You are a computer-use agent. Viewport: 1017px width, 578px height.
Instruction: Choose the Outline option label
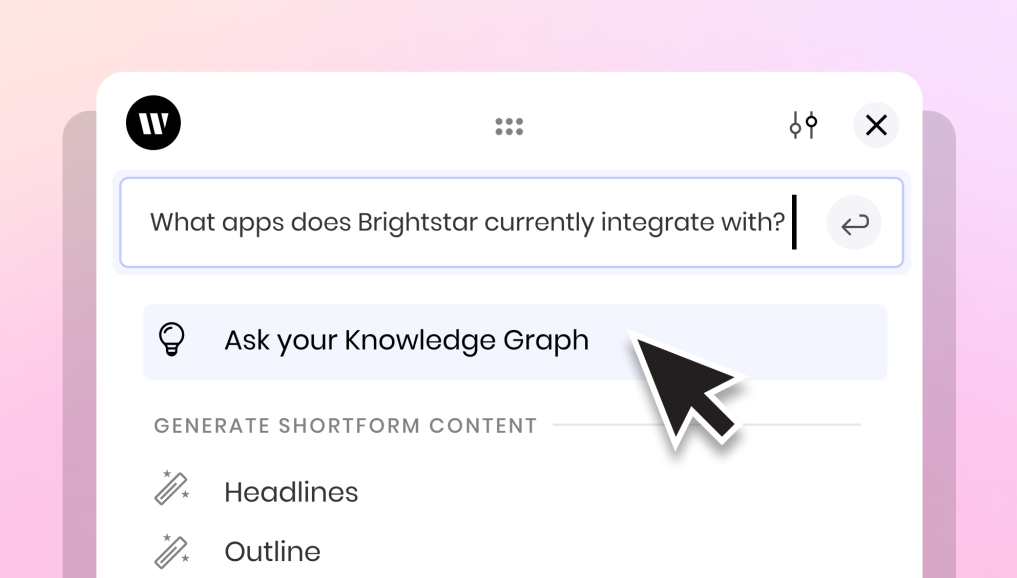[x=272, y=552]
